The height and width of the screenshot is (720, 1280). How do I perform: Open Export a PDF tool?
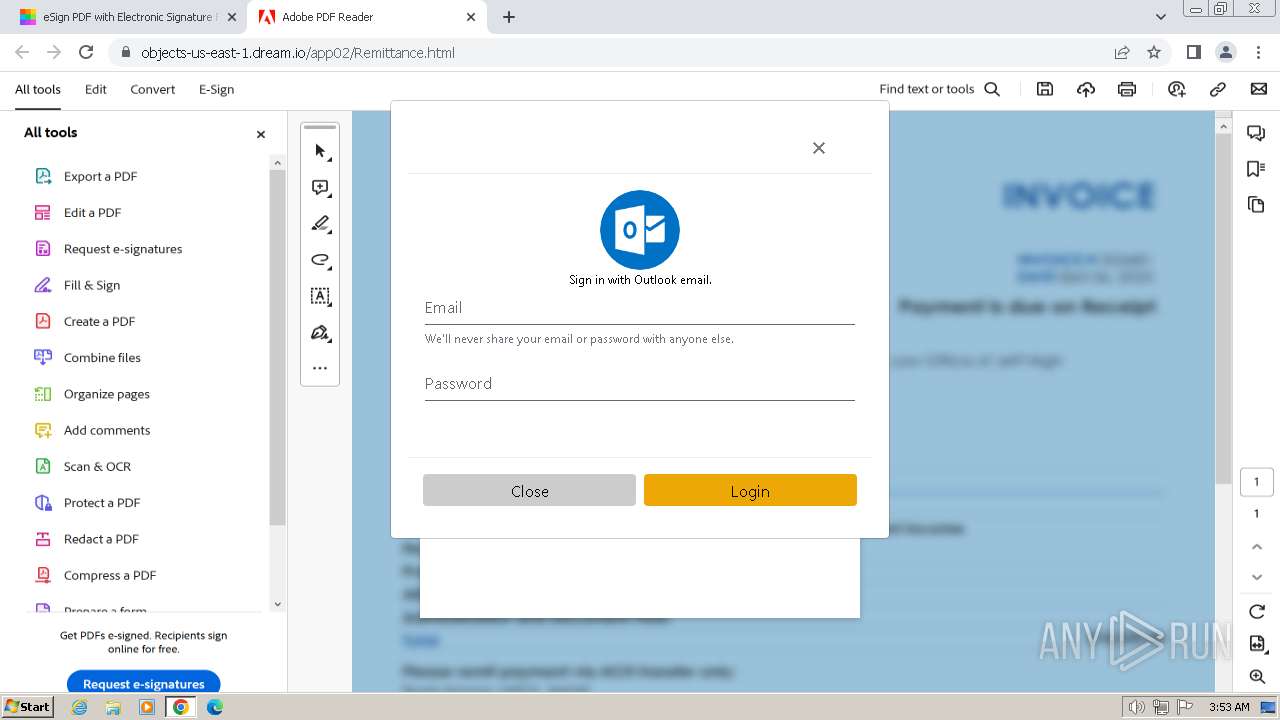click(100, 176)
